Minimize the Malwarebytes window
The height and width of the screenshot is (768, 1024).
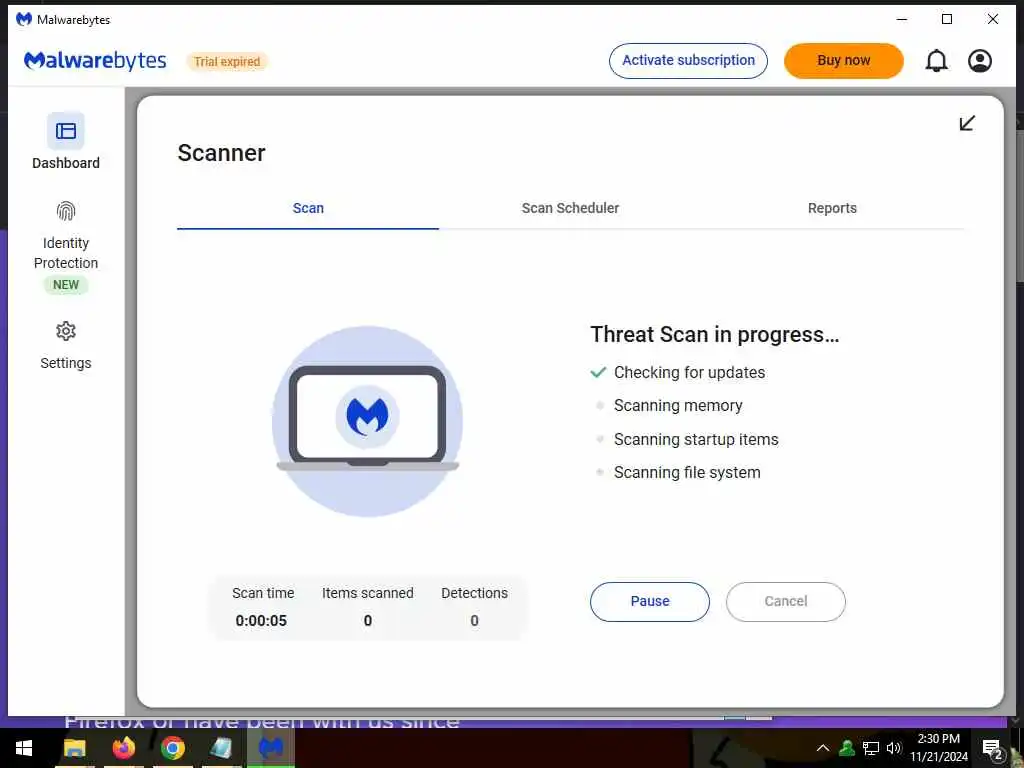[x=902, y=19]
